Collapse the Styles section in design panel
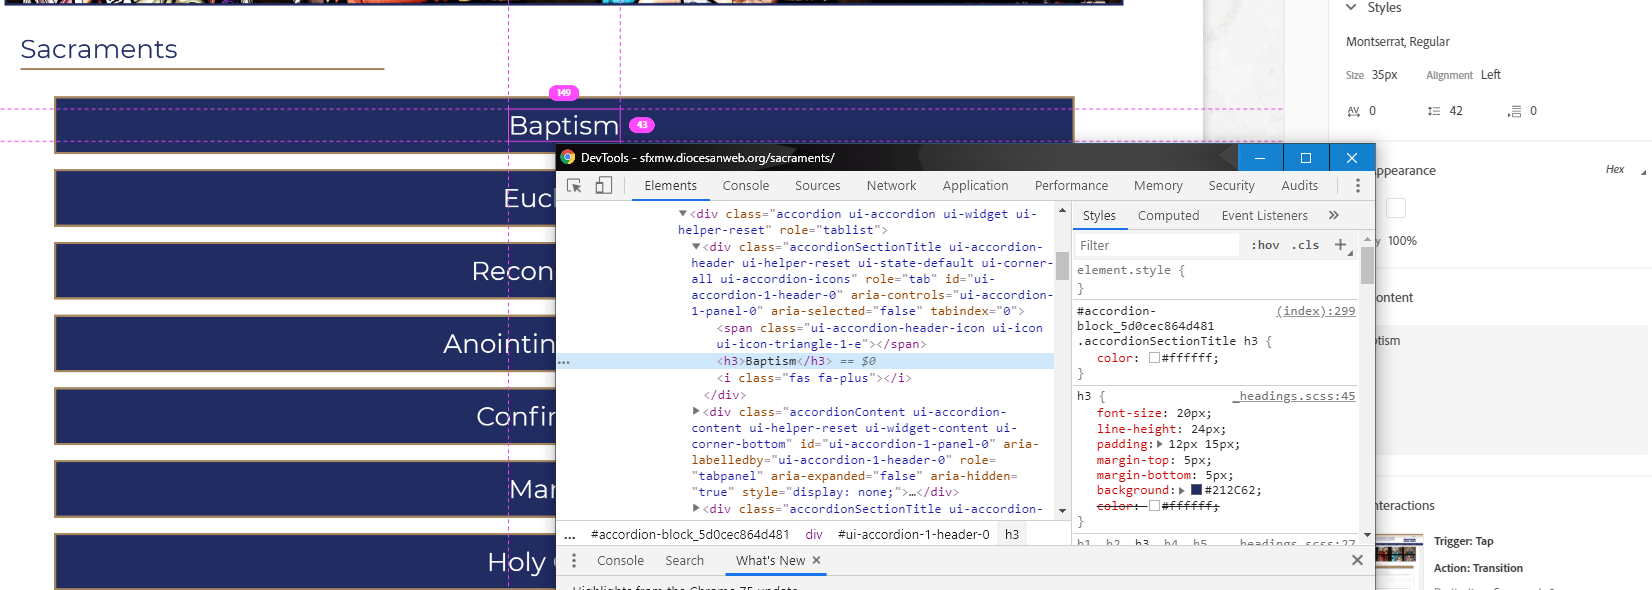 1351,8
